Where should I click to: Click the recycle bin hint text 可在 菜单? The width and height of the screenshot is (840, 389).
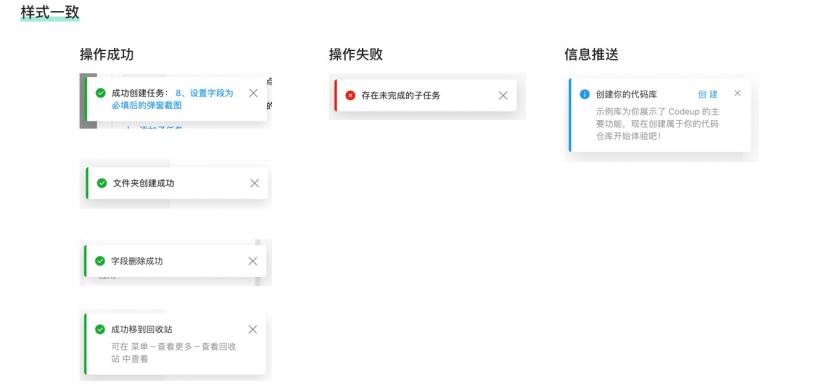click(174, 353)
